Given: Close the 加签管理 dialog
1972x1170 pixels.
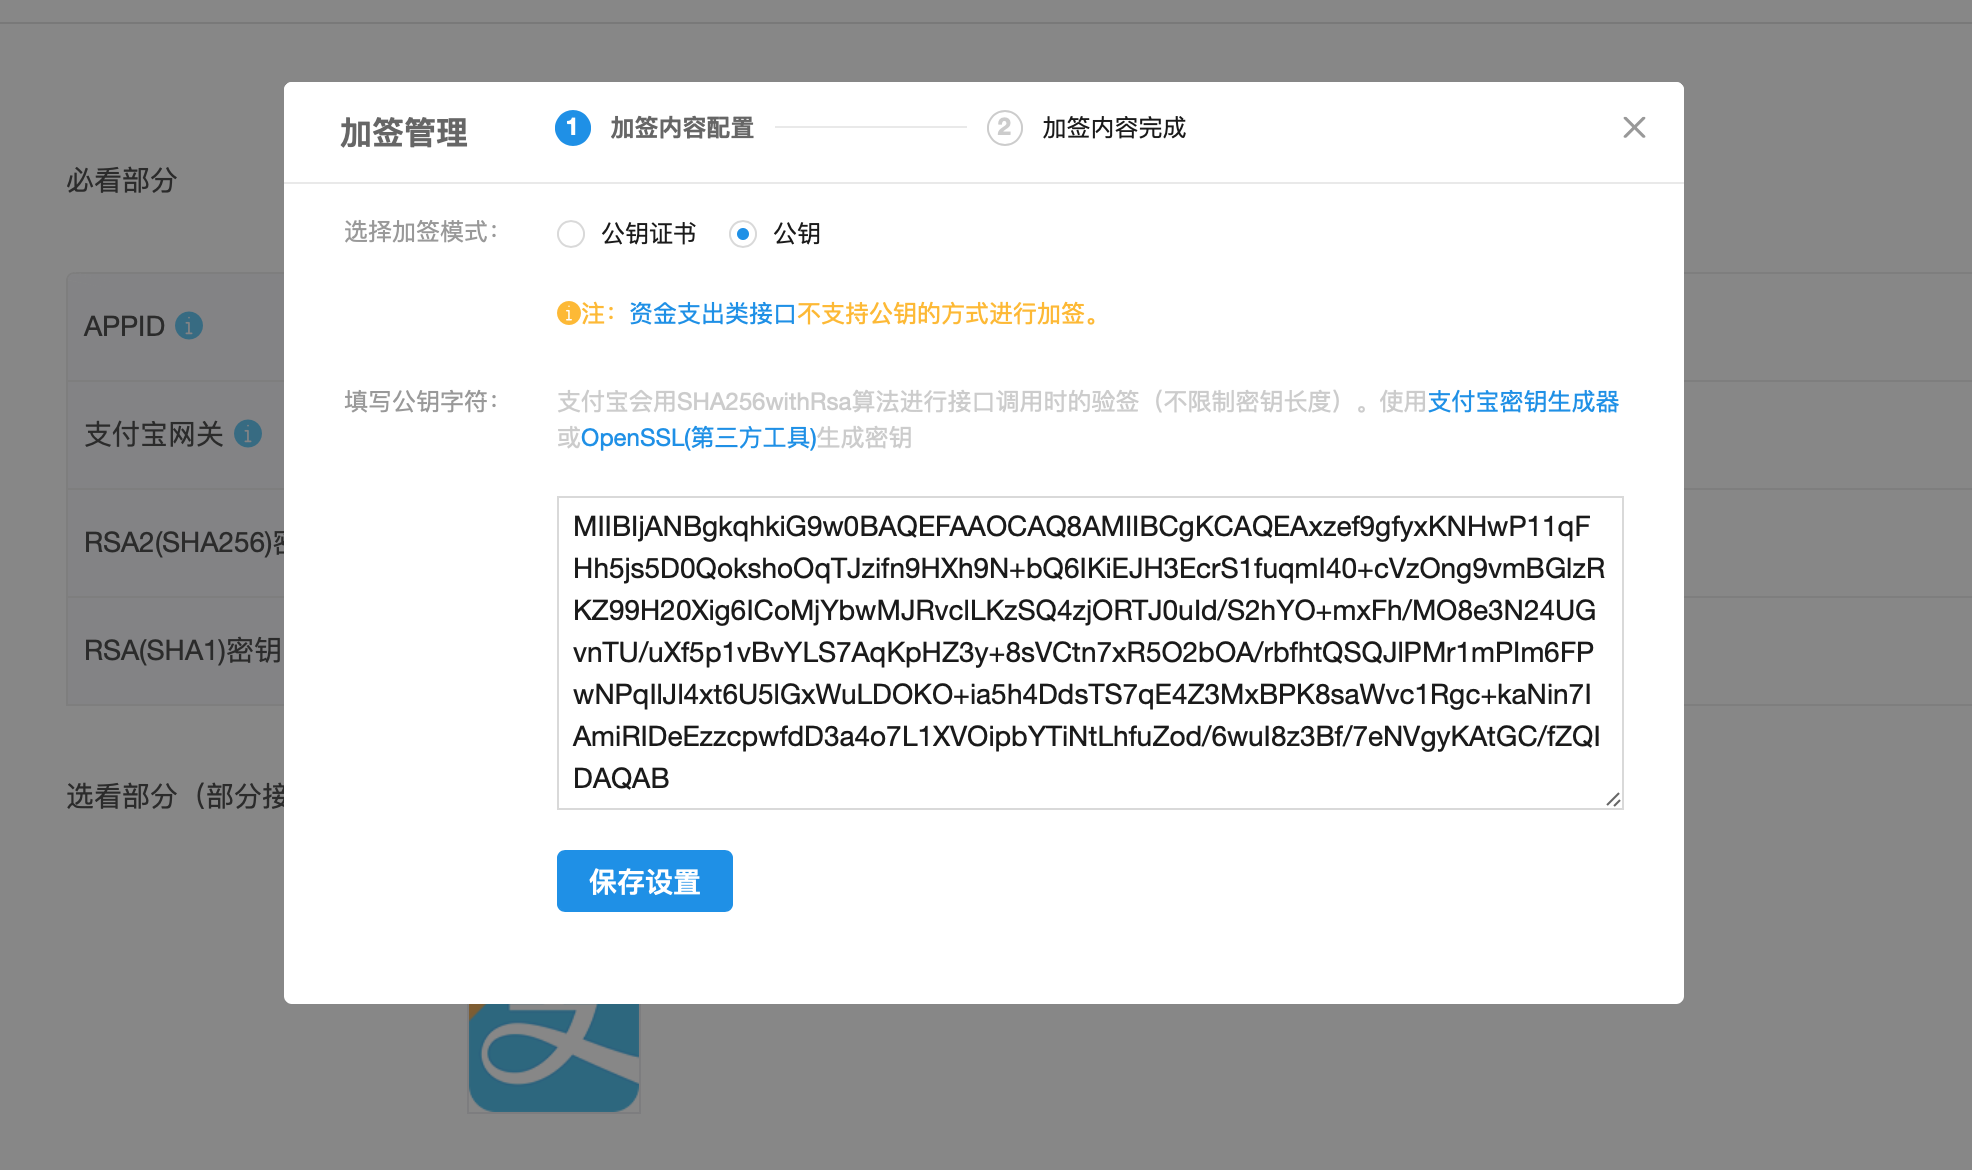Looking at the screenshot, I should pos(1634,128).
